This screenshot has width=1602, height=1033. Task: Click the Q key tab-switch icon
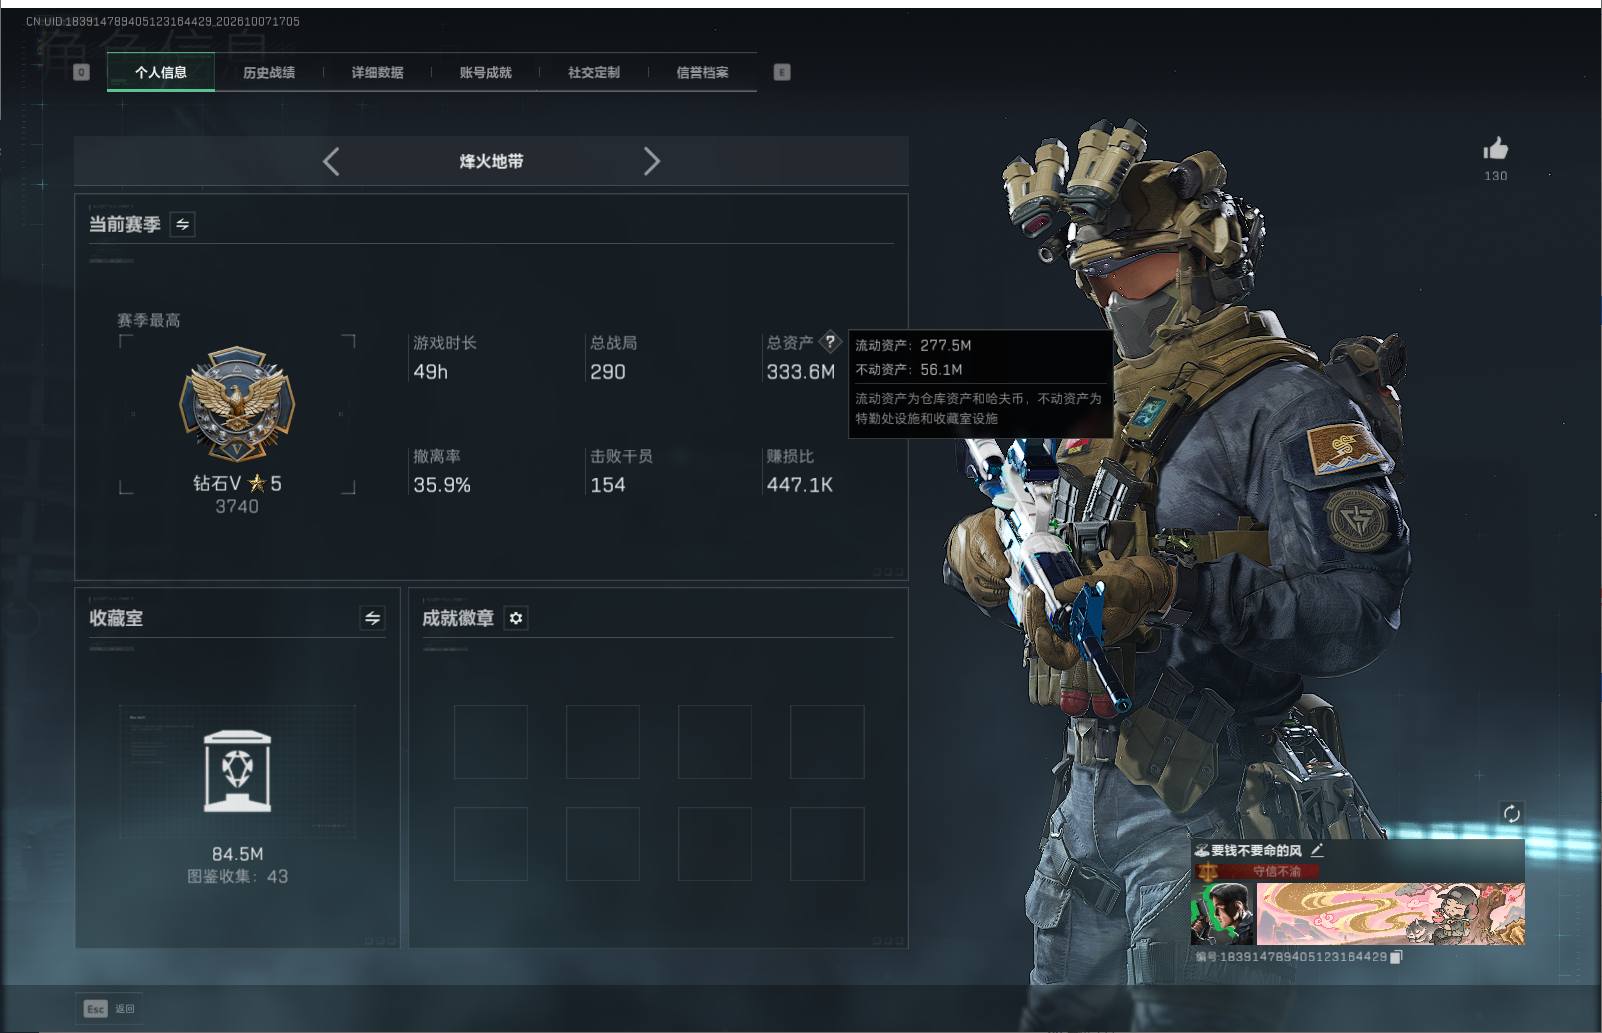point(82,72)
